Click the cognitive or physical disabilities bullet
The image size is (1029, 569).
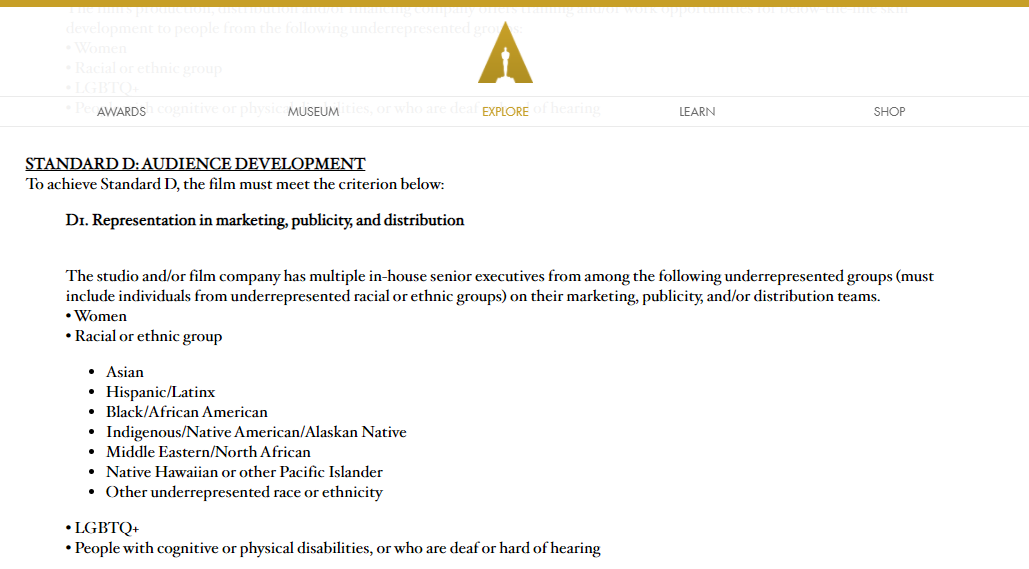[333, 548]
